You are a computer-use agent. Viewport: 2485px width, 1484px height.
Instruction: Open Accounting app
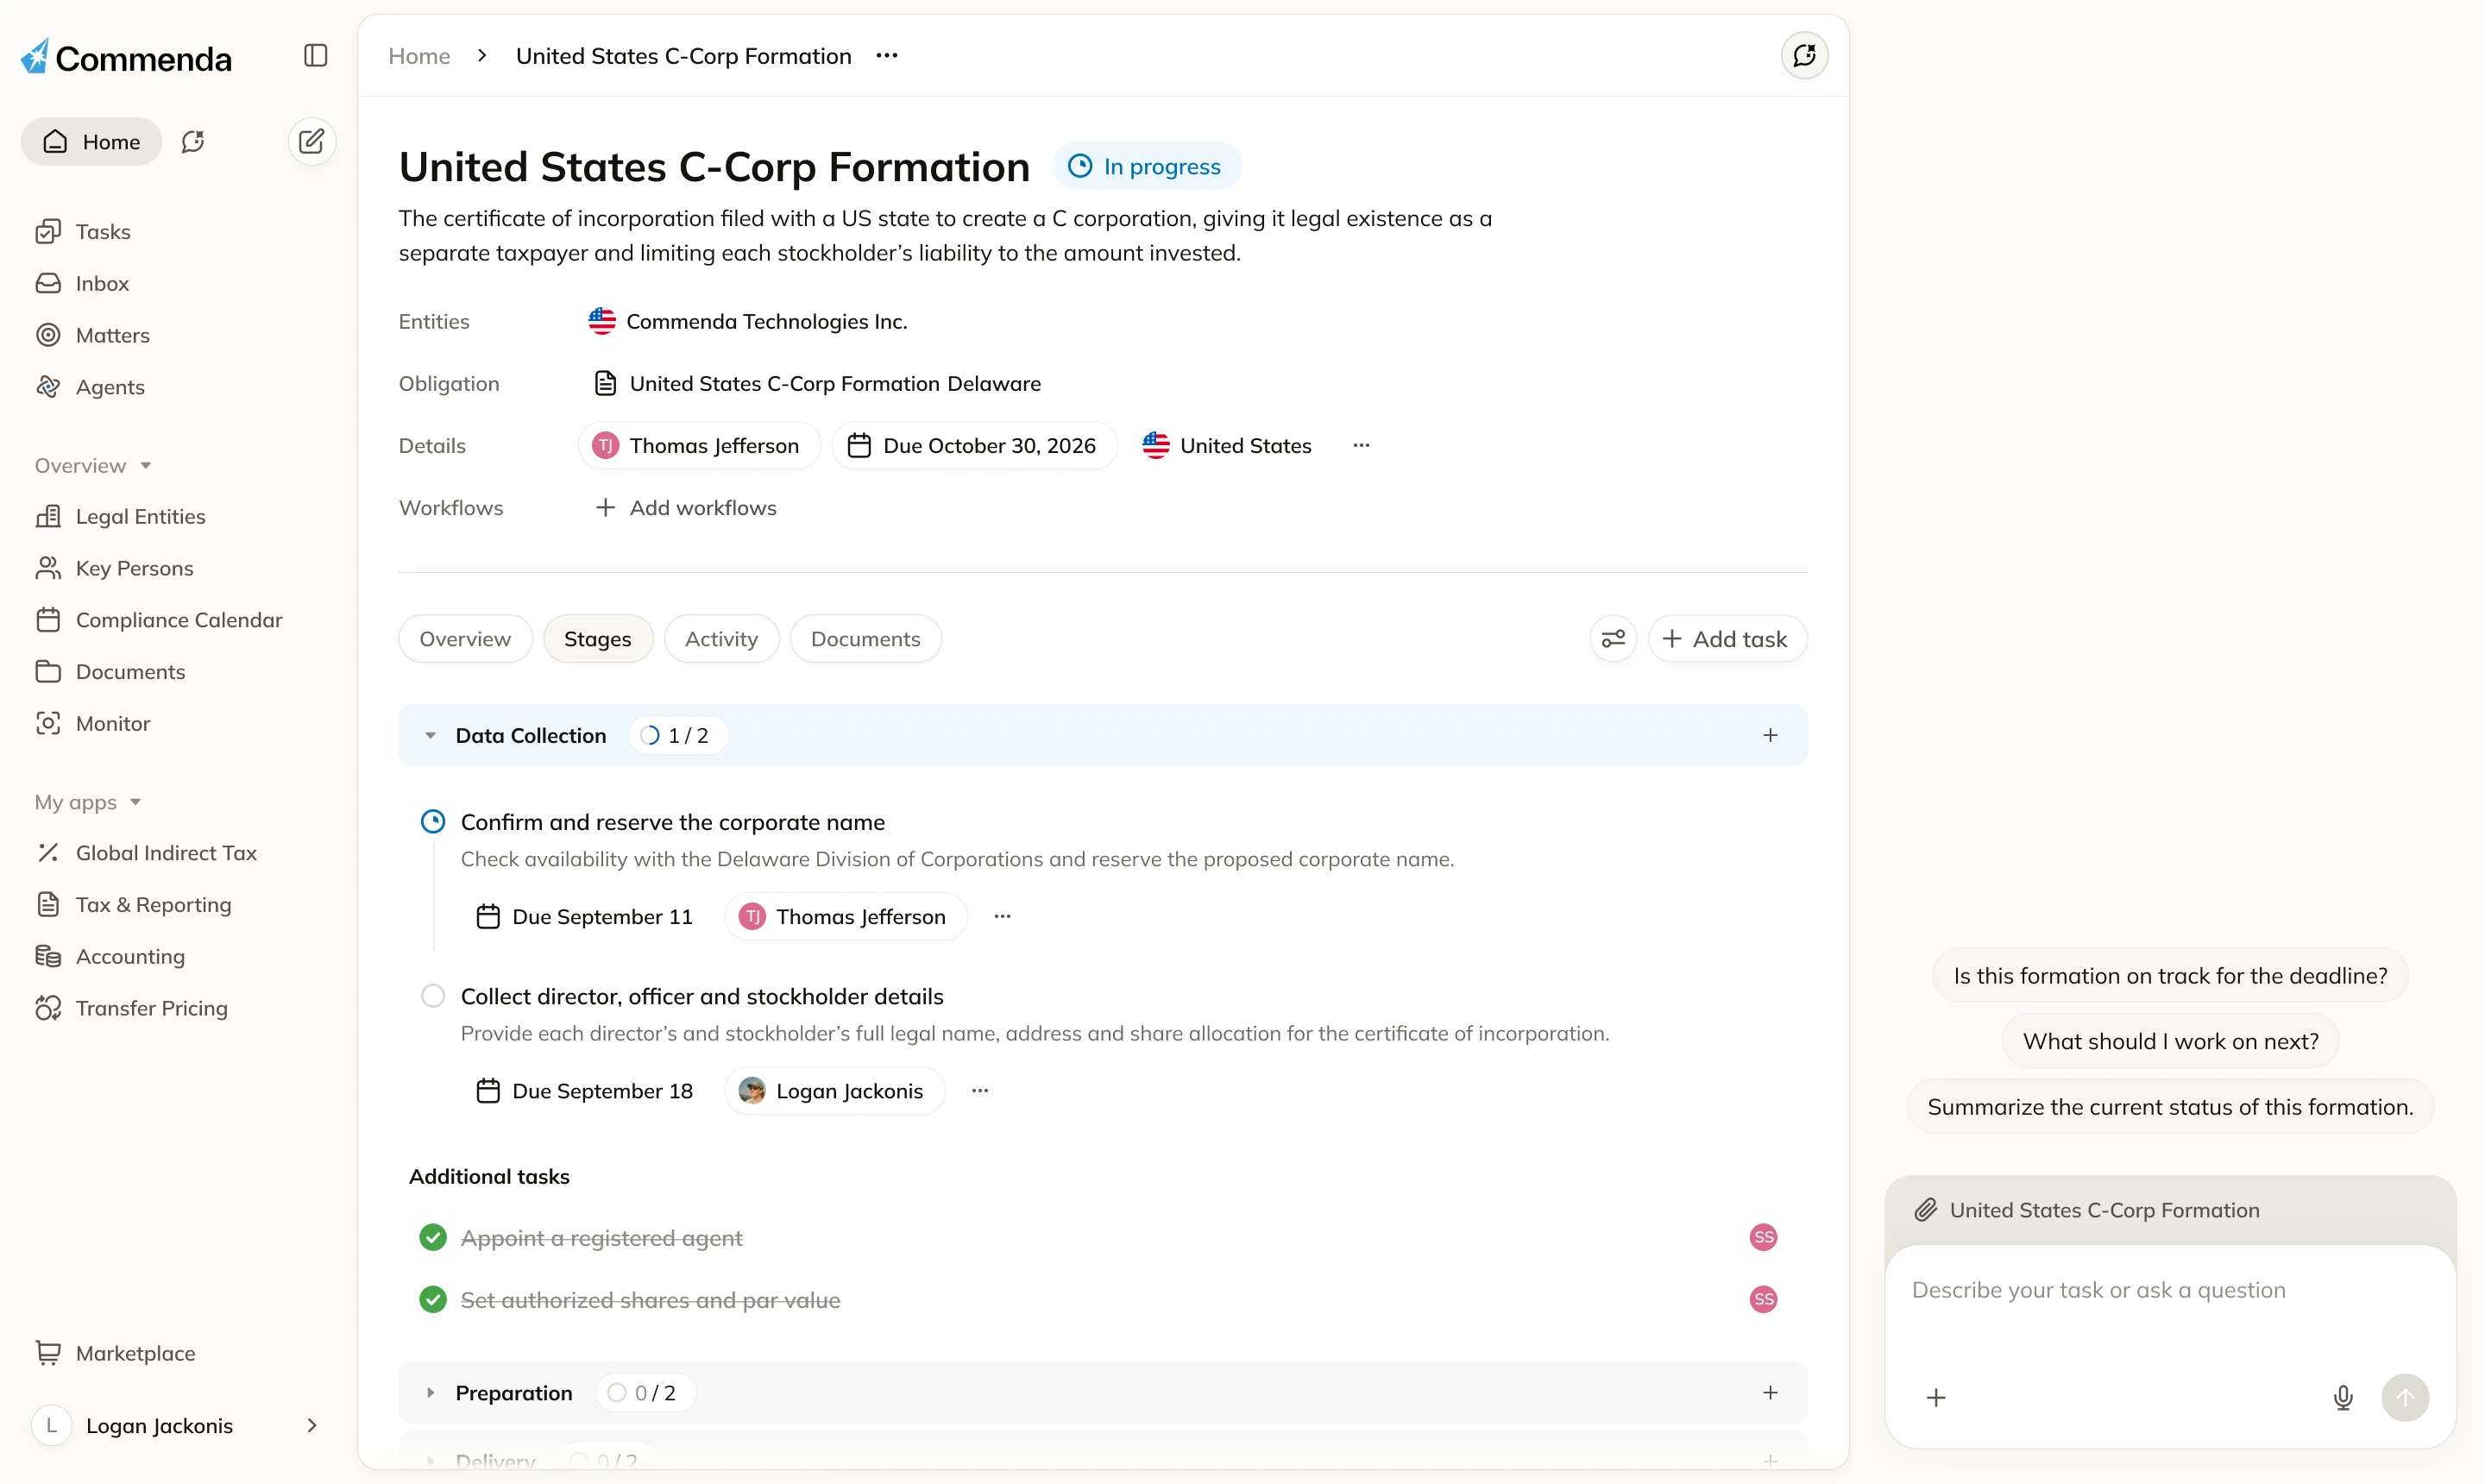[110, 957]
